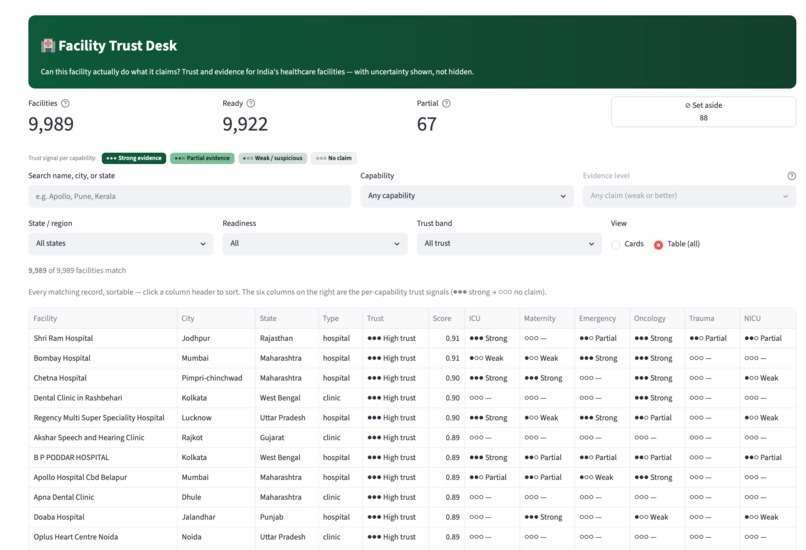806x550 pixels.
Task: Click the hospital logo icon in header
Action: [48, 46]
